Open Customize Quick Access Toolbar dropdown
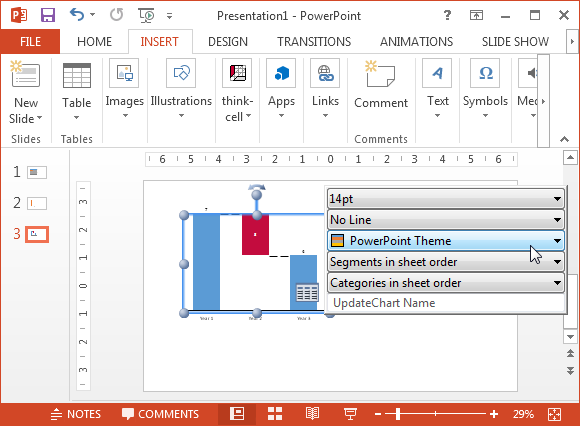Screen dimensions: 580x426 click(169, 16)
